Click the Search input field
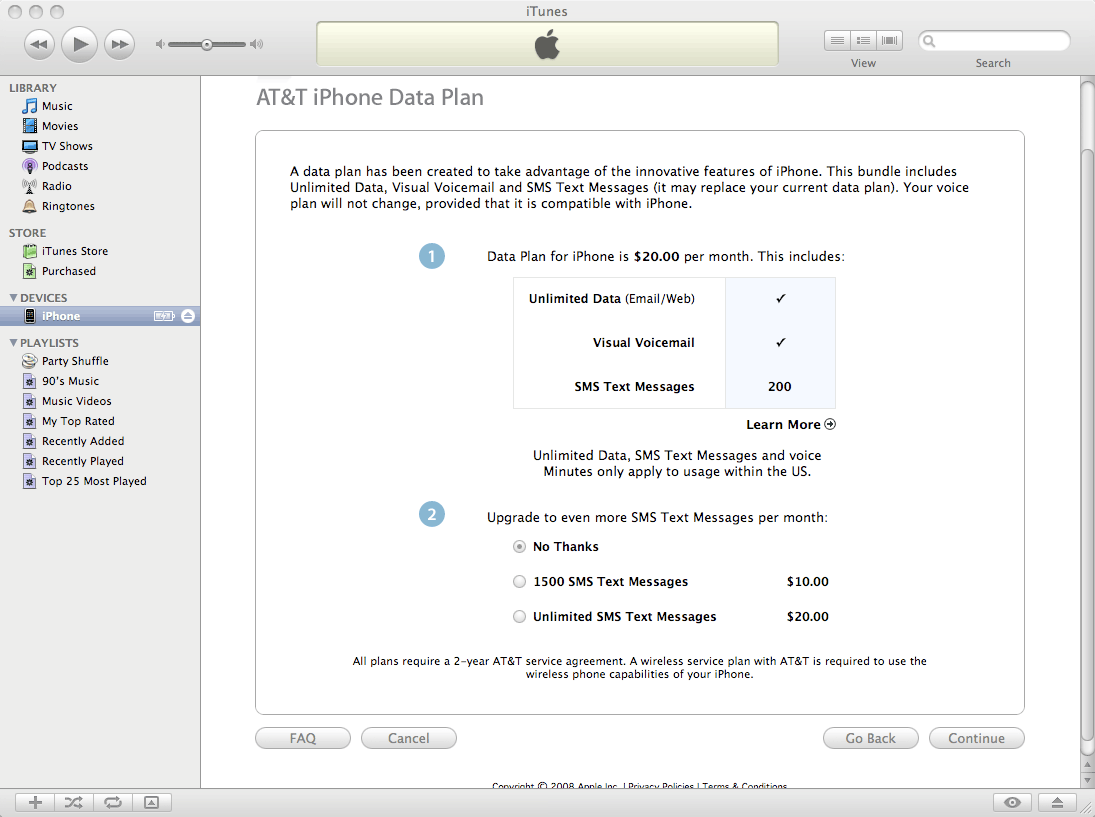This screenshot has width=1095, height=817. coord(994,41)
